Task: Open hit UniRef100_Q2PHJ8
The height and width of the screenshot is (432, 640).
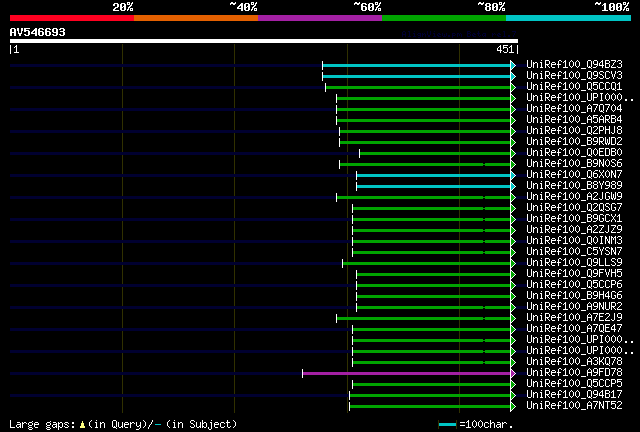Action: 574,131
